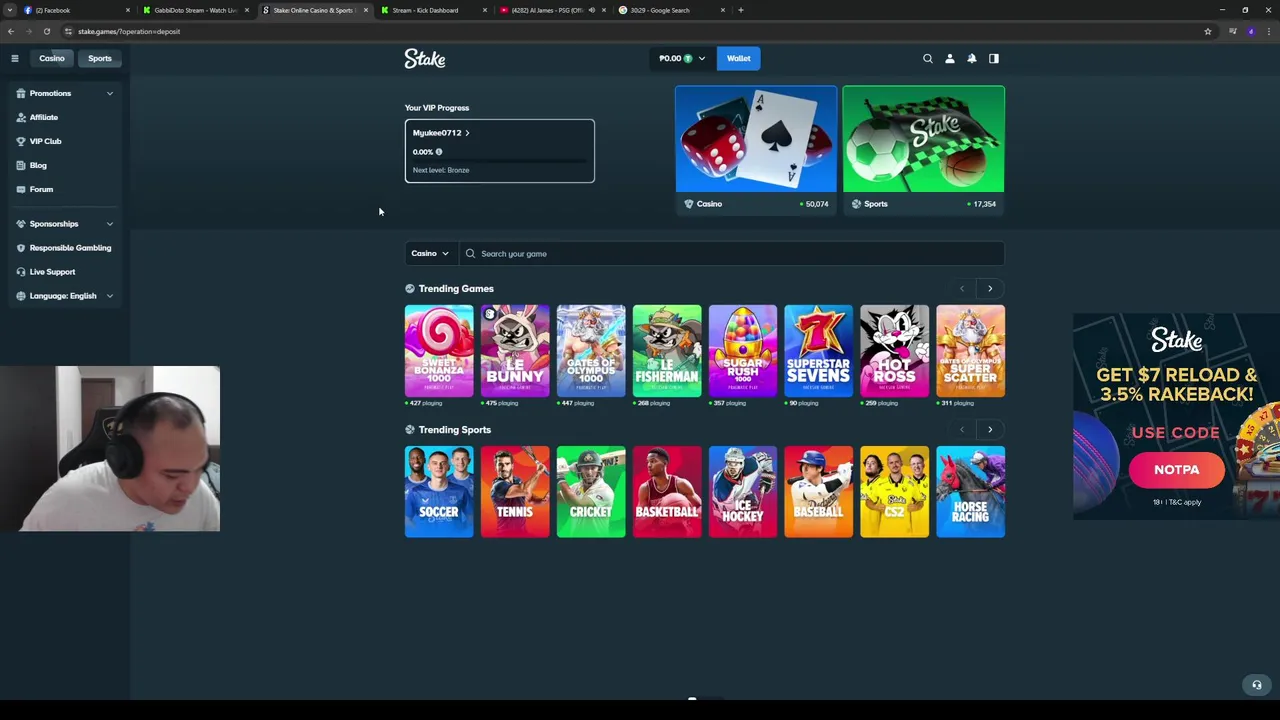
Task: Toggle the chat panel icon in header
Action: pos(994,58)
